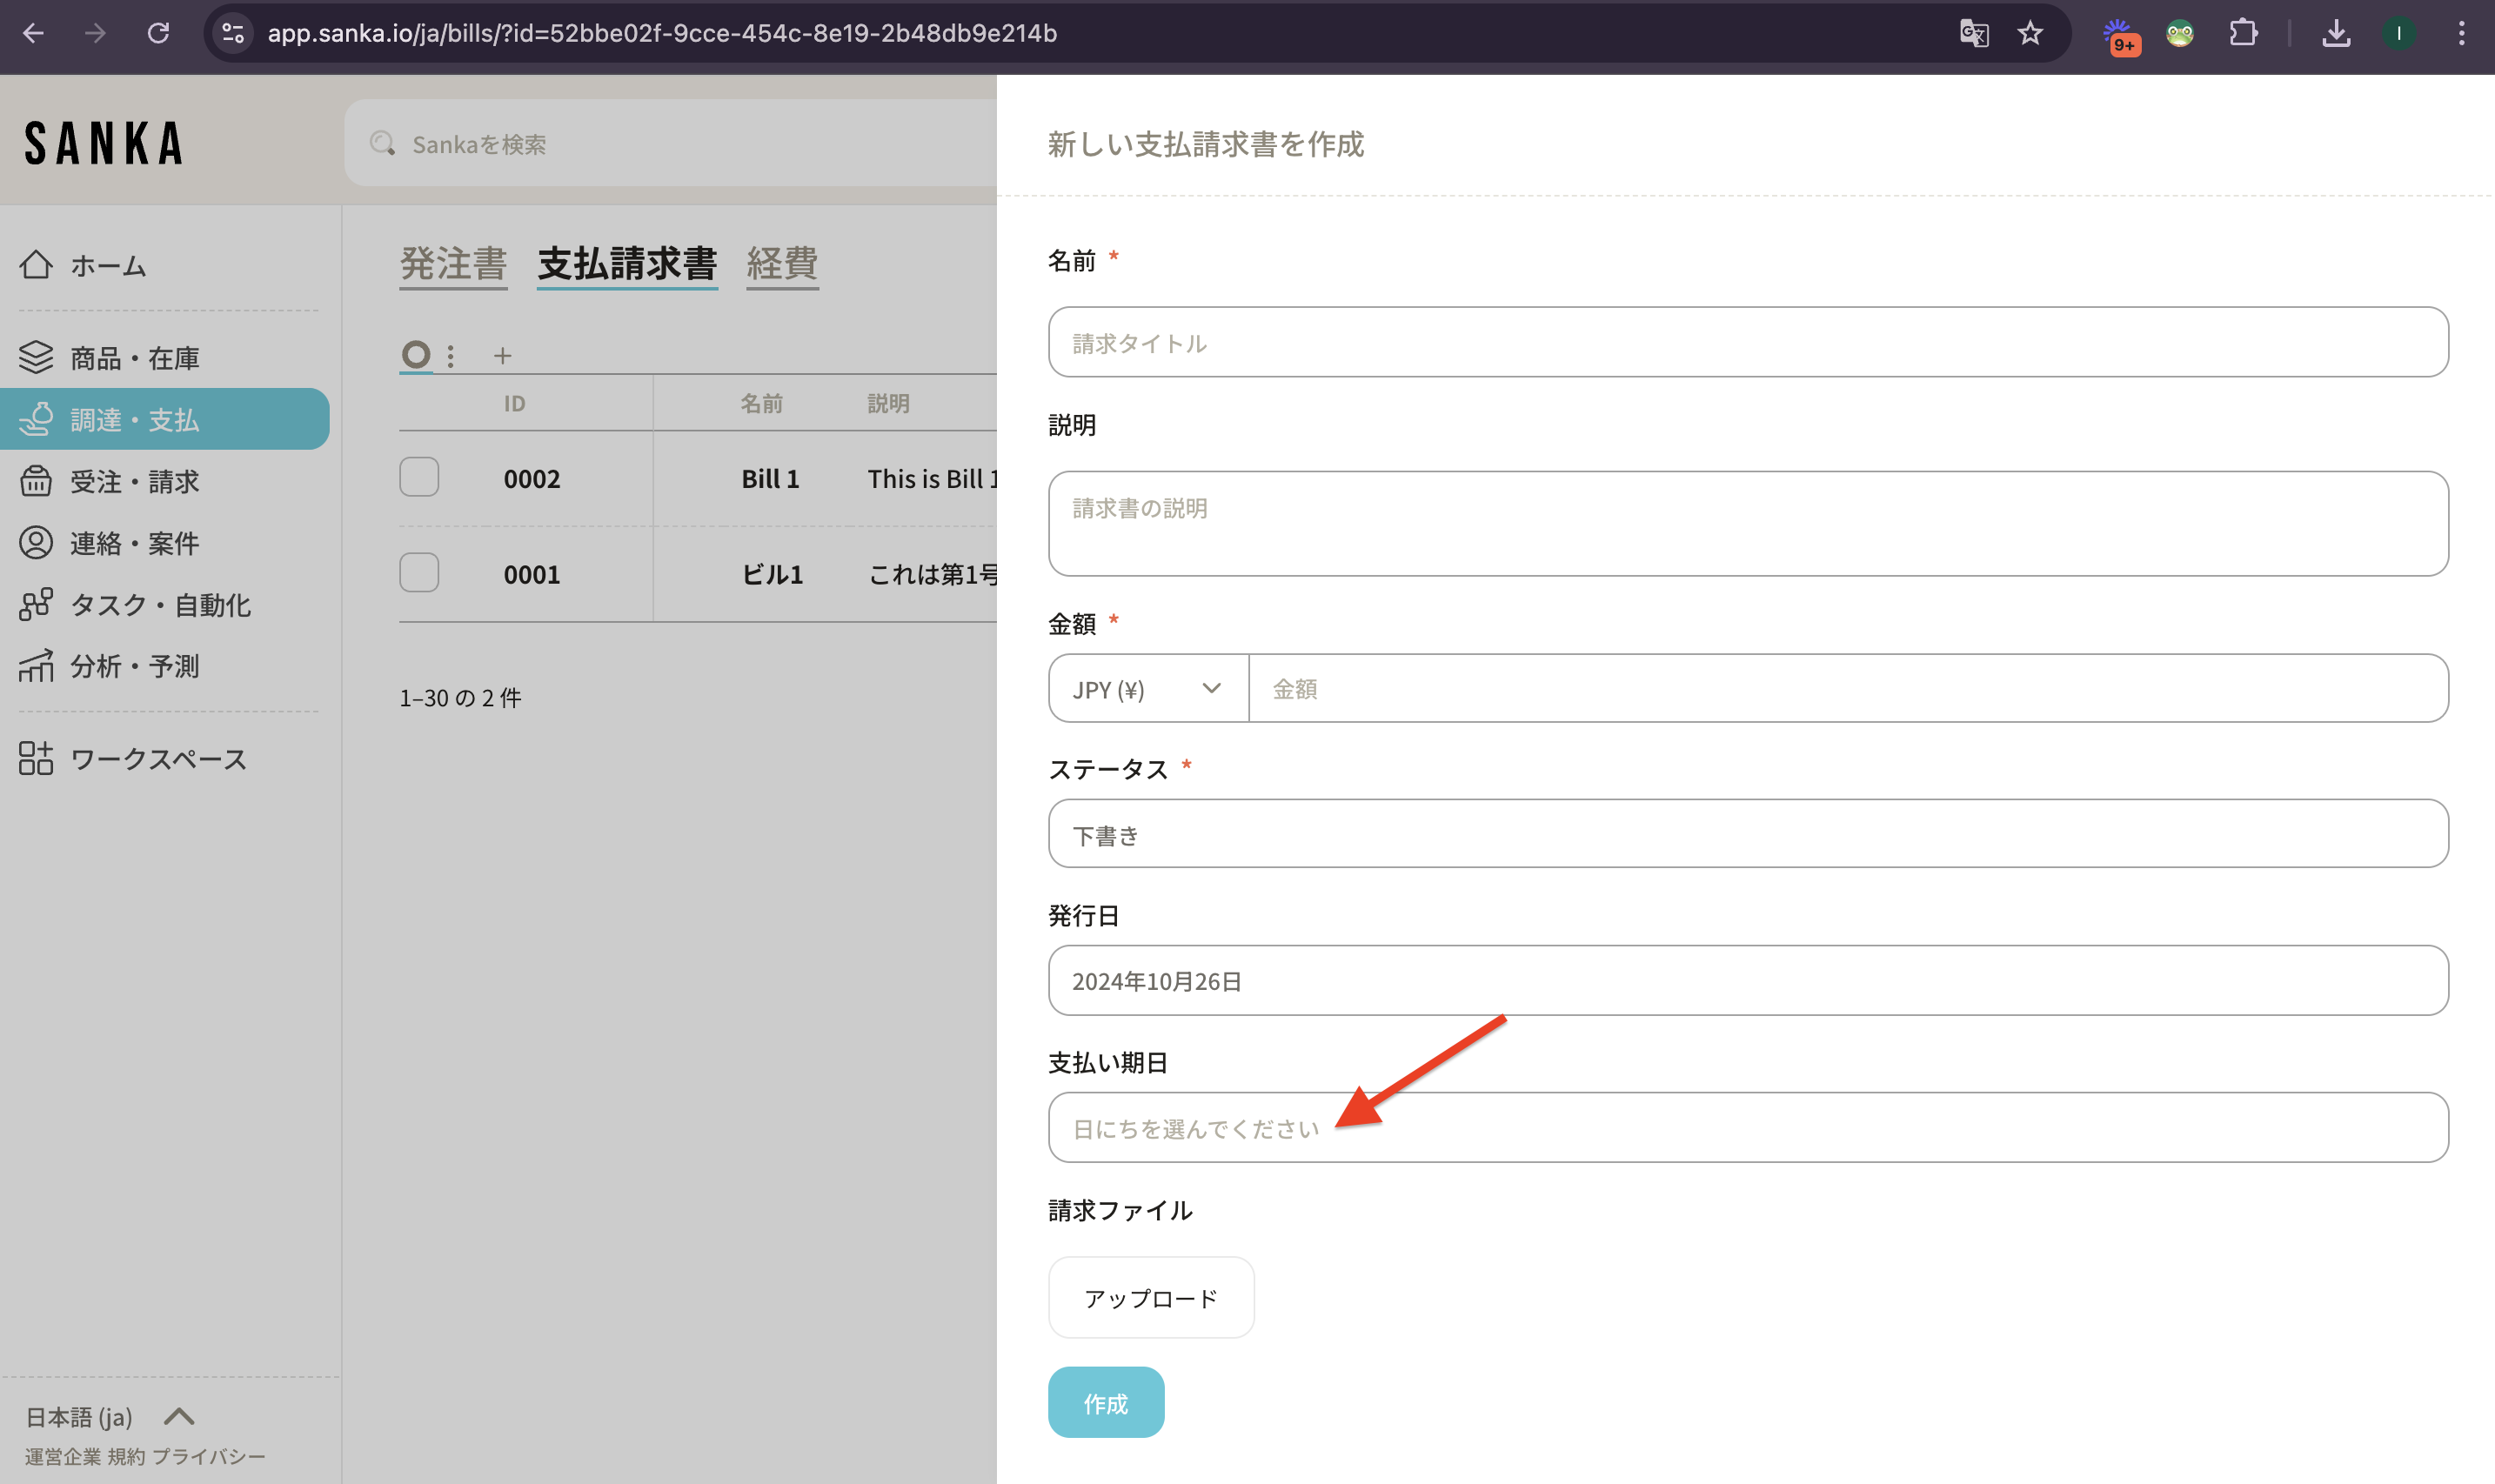Open 連絡・案件 contact icon in sidebar
The image size is (2495, 1484).
[x=36, y=543]
